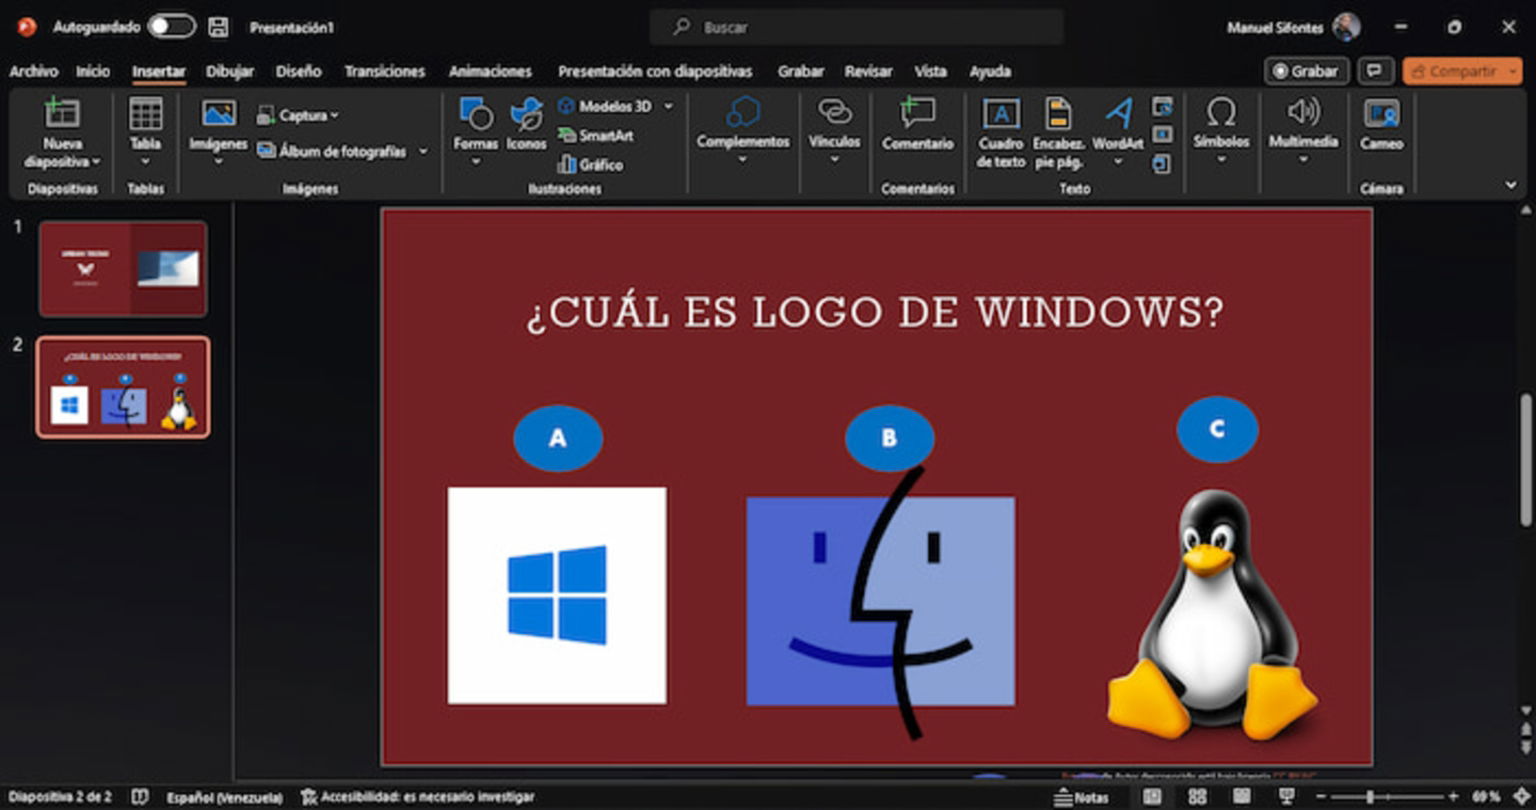Toggle the Autoguardado switch
1536x810 pixels.
tap(172, 27)
